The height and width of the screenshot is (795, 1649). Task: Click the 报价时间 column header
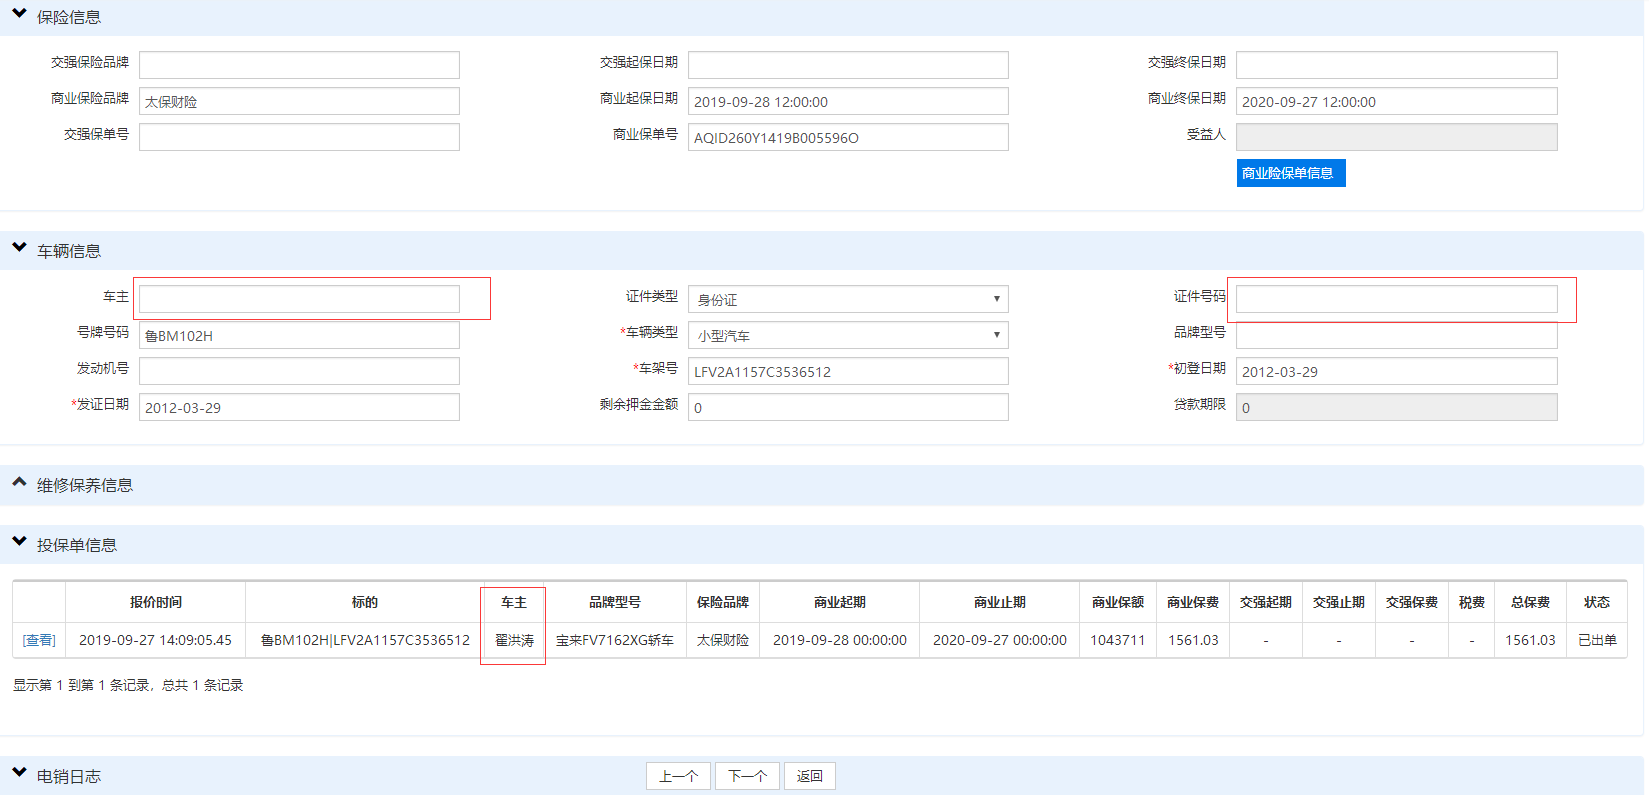[155, 602]
